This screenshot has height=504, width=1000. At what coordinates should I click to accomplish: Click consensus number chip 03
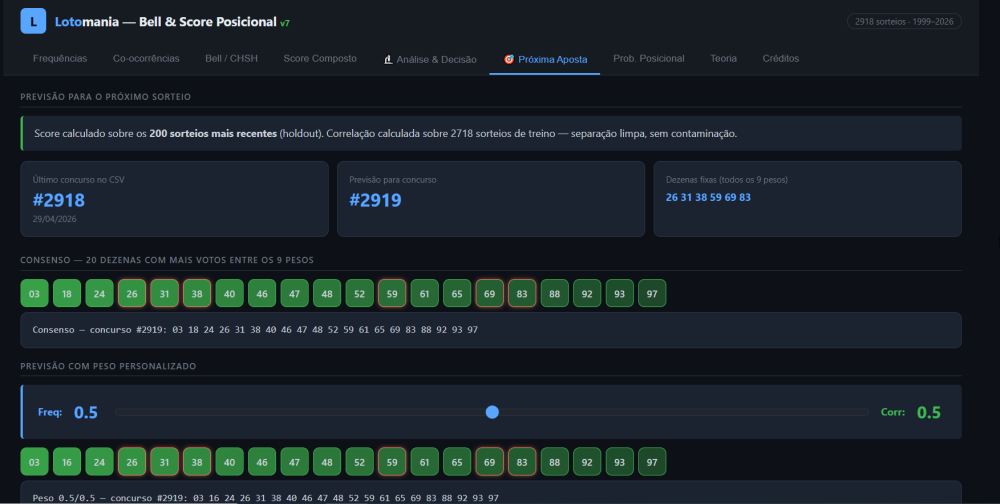[34, 293]
